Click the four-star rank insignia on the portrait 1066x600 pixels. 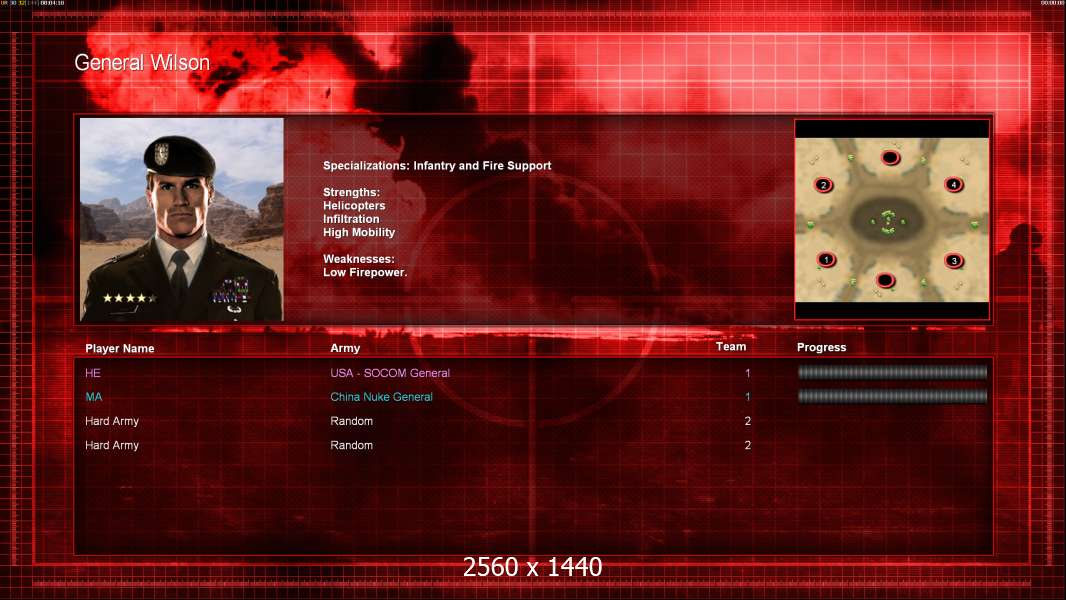[129, 298]
